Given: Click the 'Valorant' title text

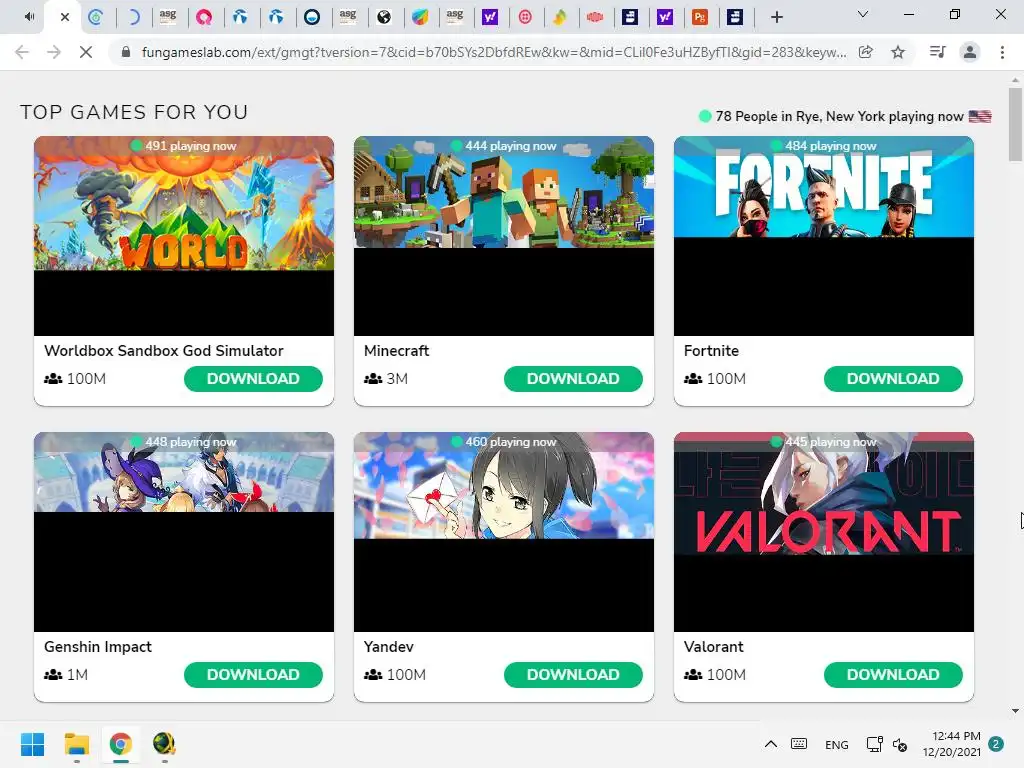Looking at the screenshot, I should pos(713,647).
